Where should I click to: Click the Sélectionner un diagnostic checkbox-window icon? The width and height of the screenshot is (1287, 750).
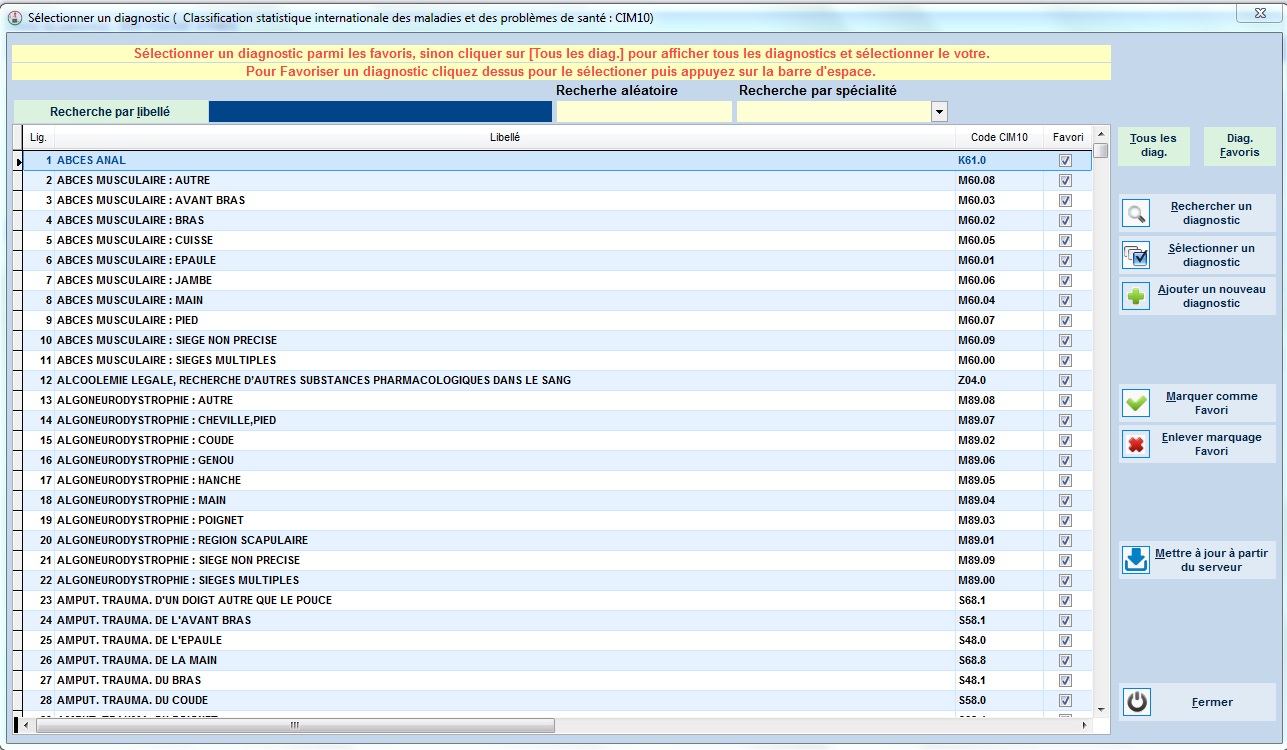[x=1136, y=256]
